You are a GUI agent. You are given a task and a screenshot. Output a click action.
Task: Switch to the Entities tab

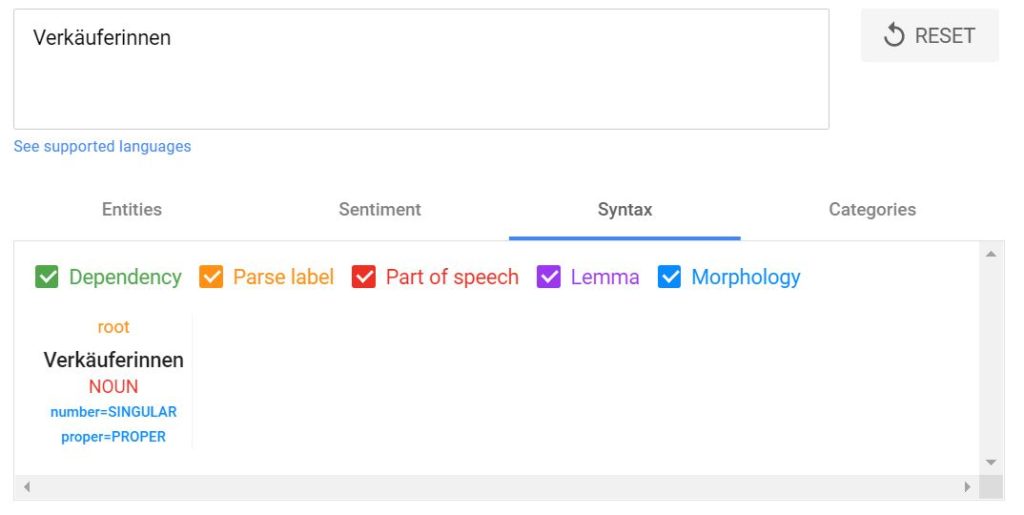click(132, 210)
